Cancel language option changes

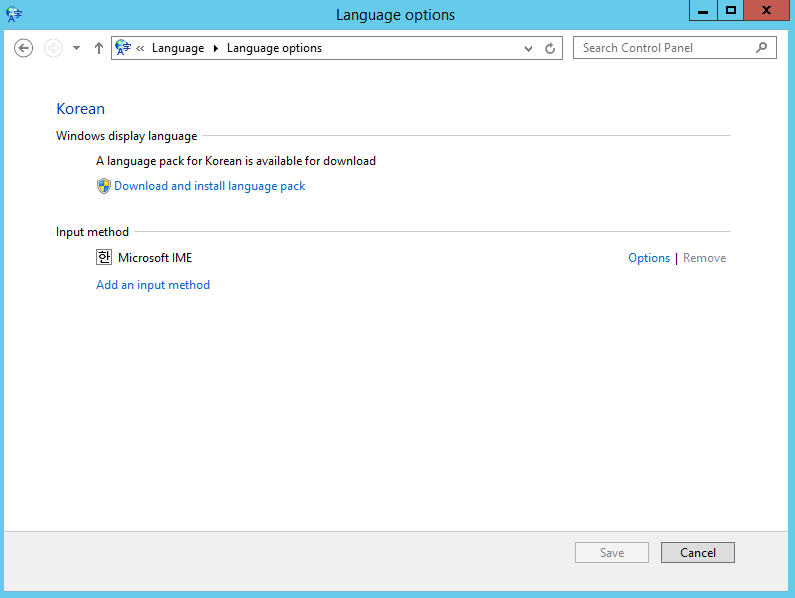coord(698,552)
